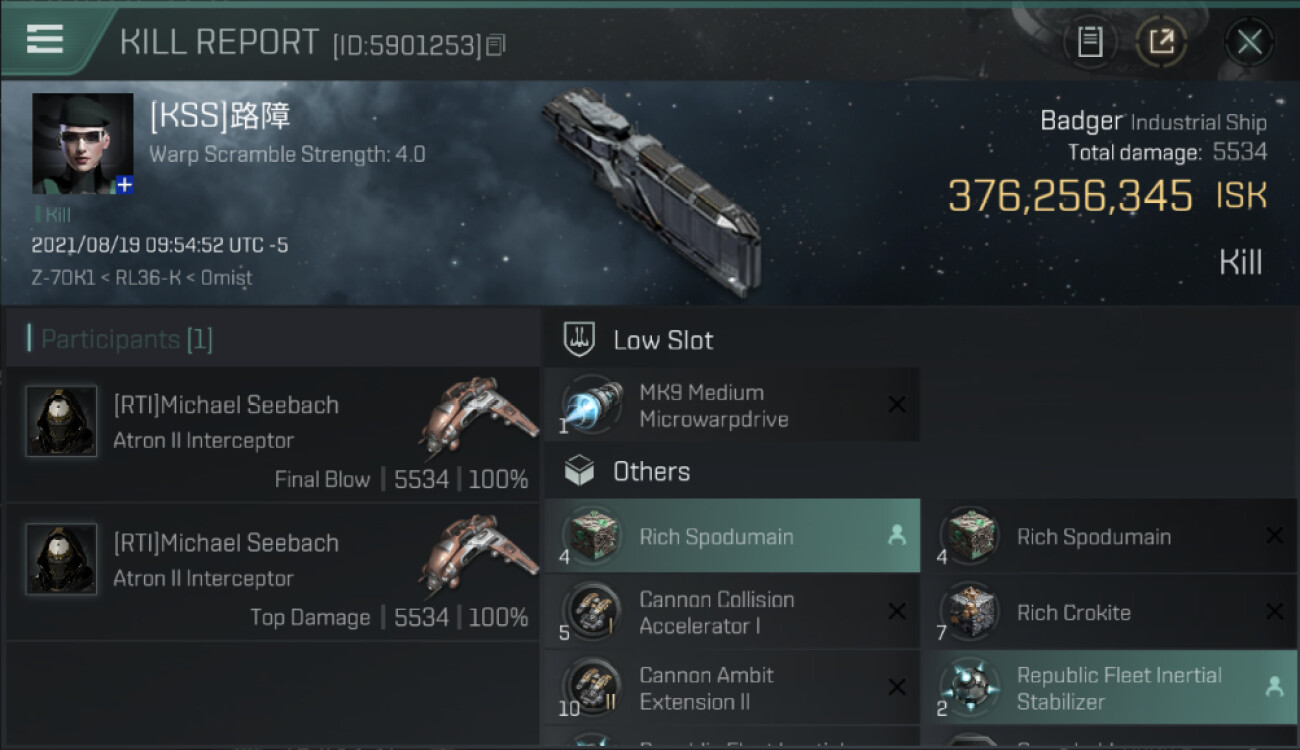Open Final Blow participant Michael Seebach
Viewport: 1300px width, 750px height.
(x=272, y=435)
